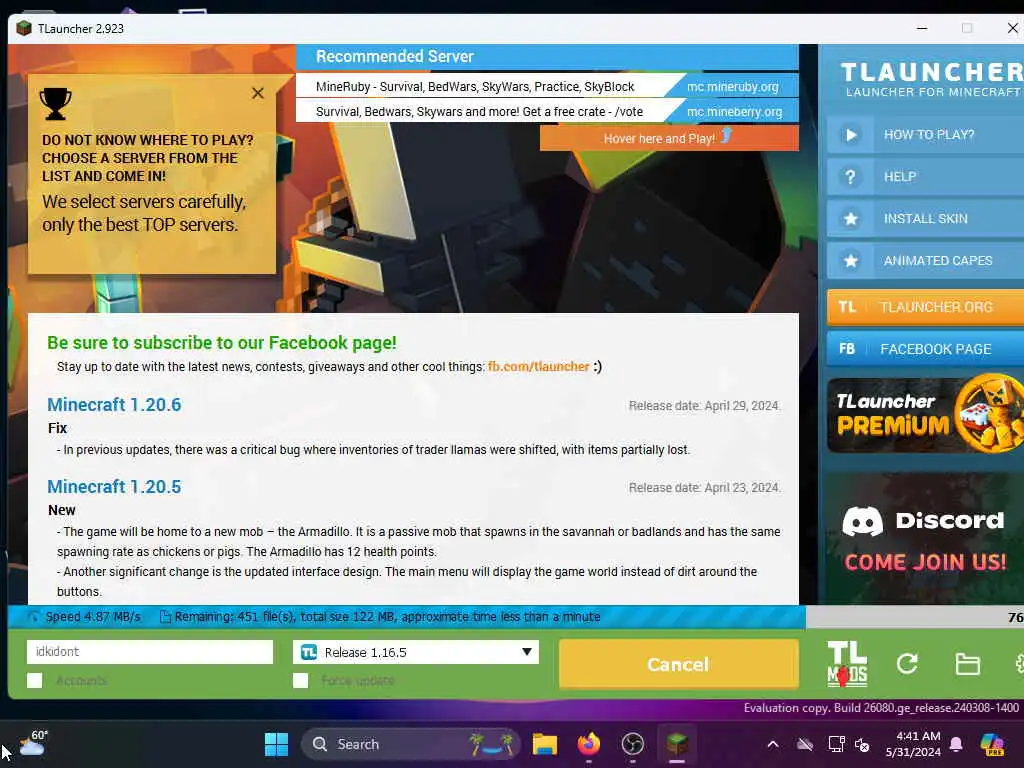
Task: Click the network display tray icon
Action: [x=836, y=744]
